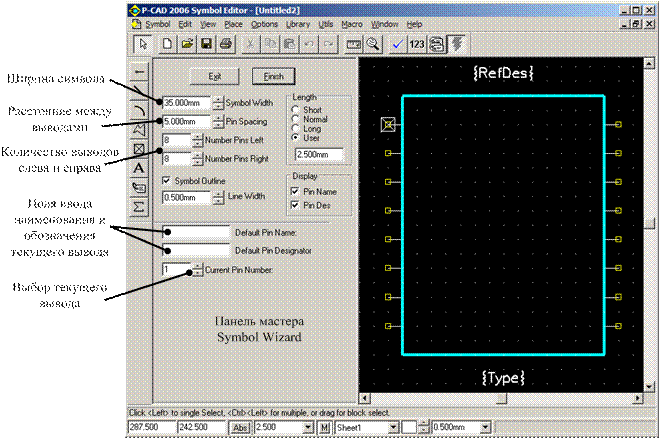Click the 123 renumber icon
Image resolution: width=661 pixels, height=440 pixels.
[x=417, y=44]
